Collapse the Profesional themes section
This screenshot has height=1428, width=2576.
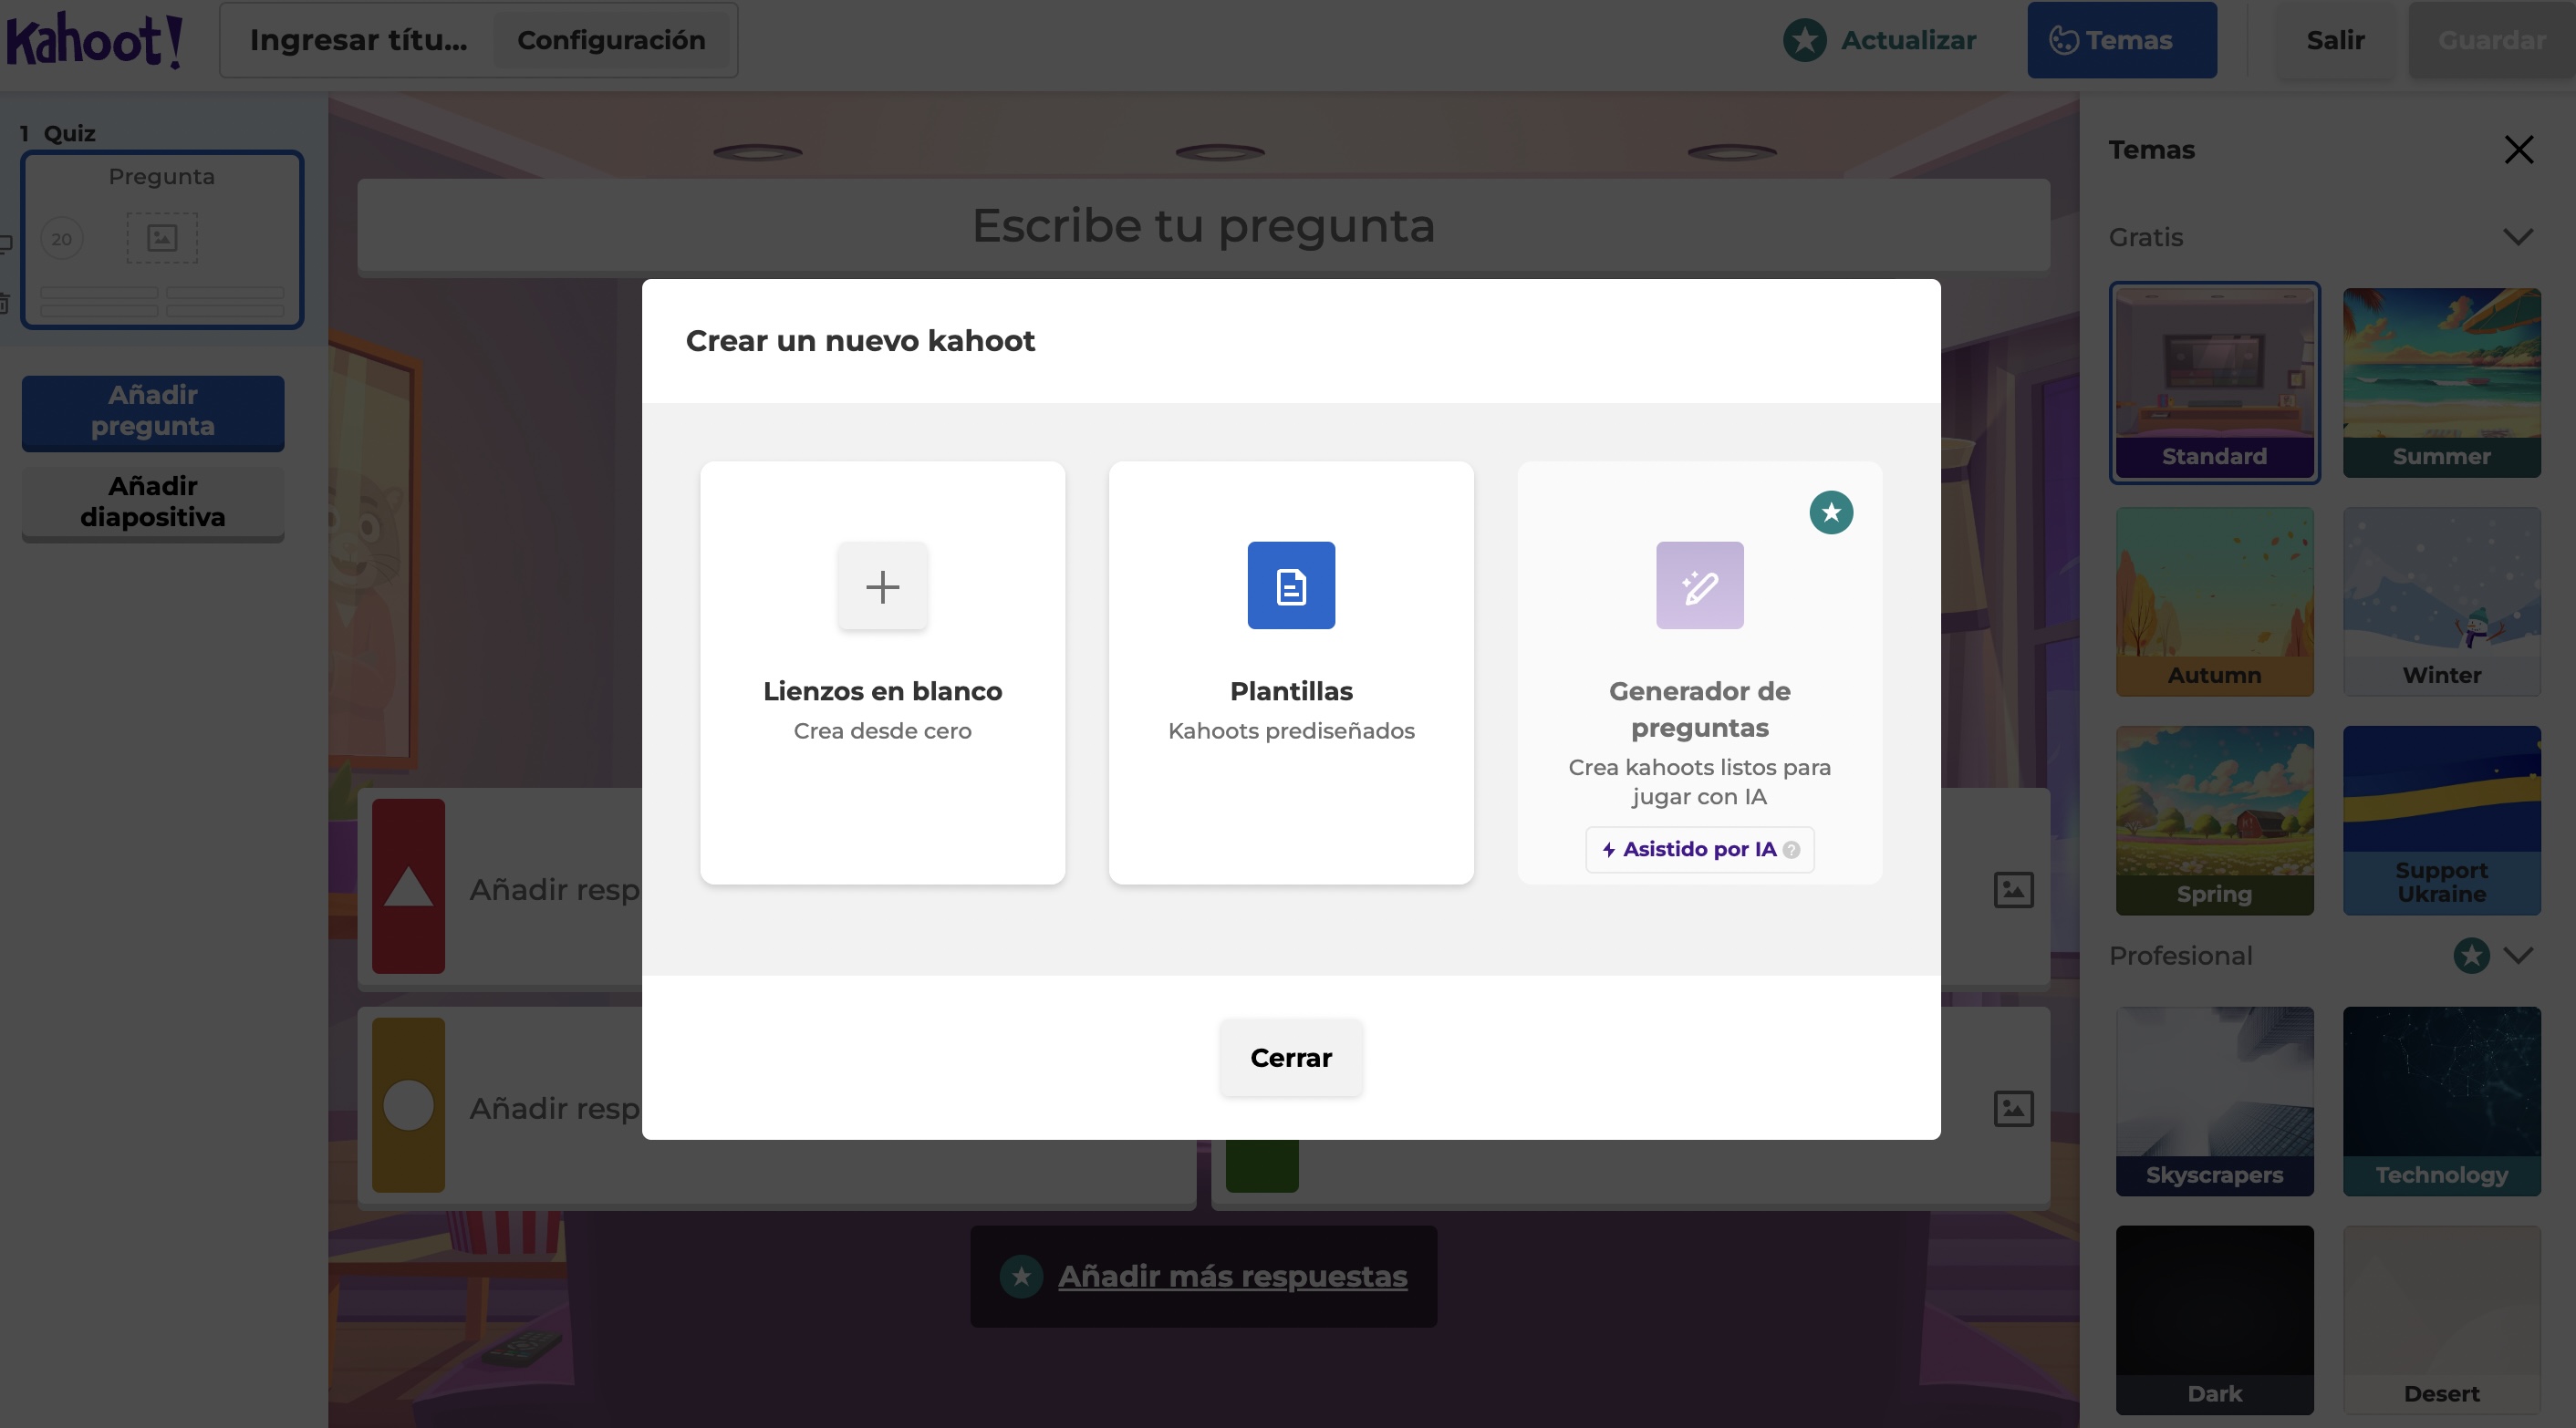point(2518,956)
